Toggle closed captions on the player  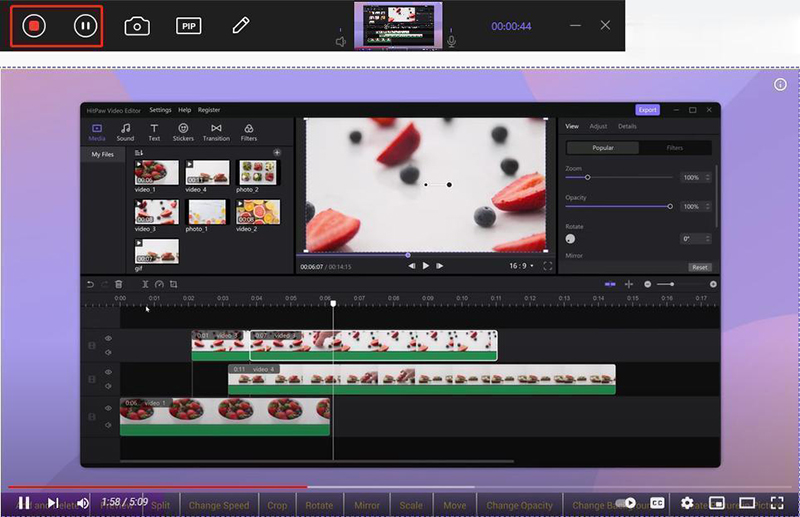click(x=657, y=503)
